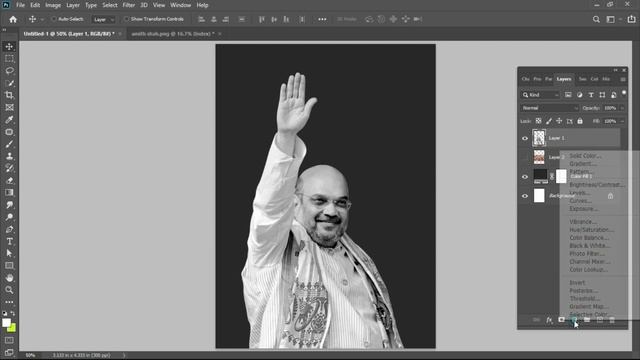The image size is (640, 360).
Task: Open the Layers panel flyout menu
Action: coord(623,79)
